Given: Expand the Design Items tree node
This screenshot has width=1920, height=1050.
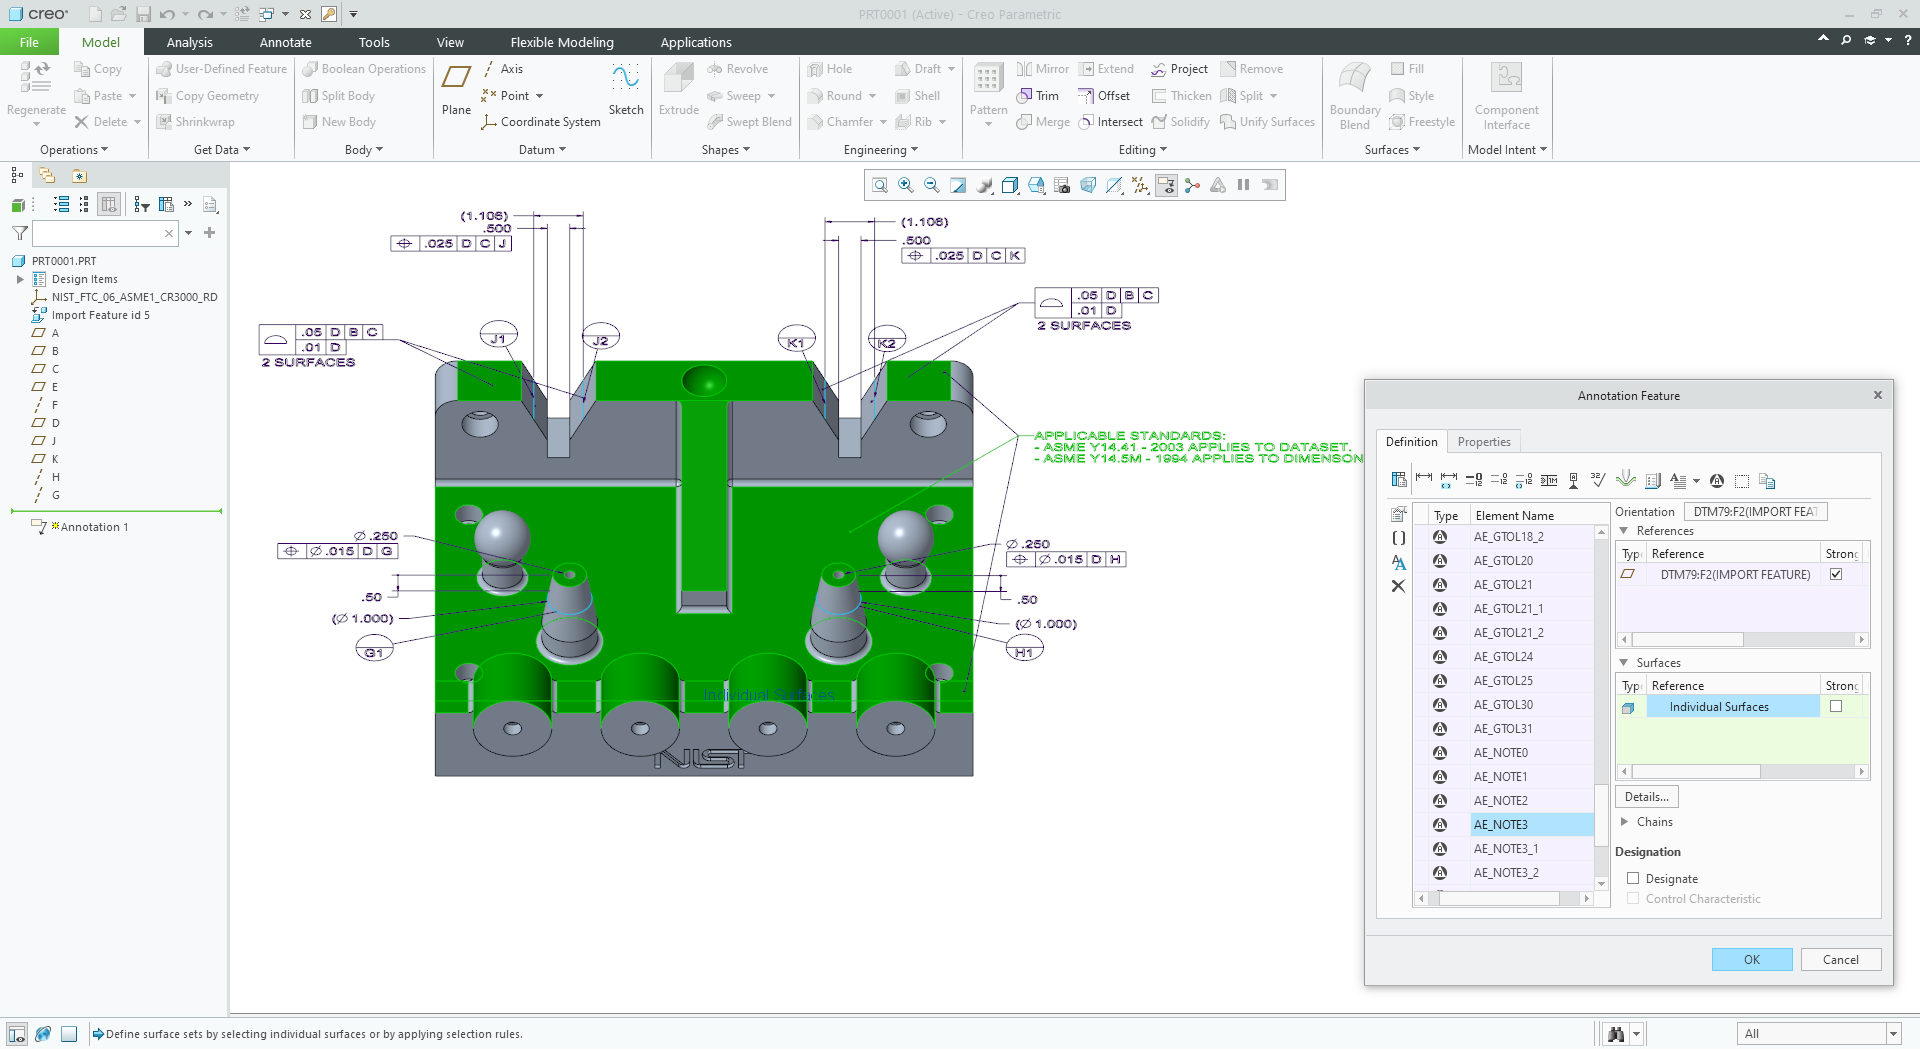Looking at the screenshot, I should [x=20, y=279].
